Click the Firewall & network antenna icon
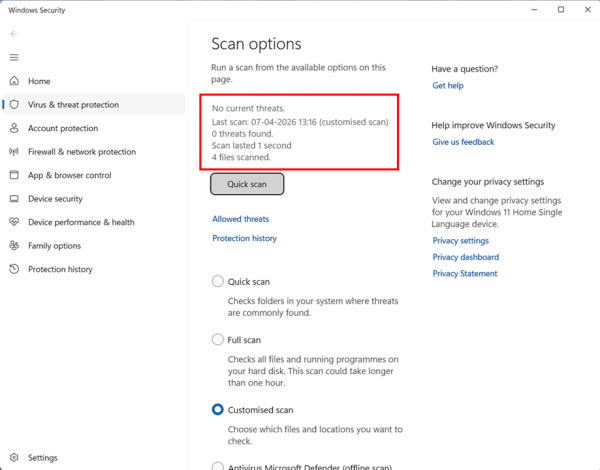Image resolution: width=600 pixels, height=470 pixels. tap(14, 152)
